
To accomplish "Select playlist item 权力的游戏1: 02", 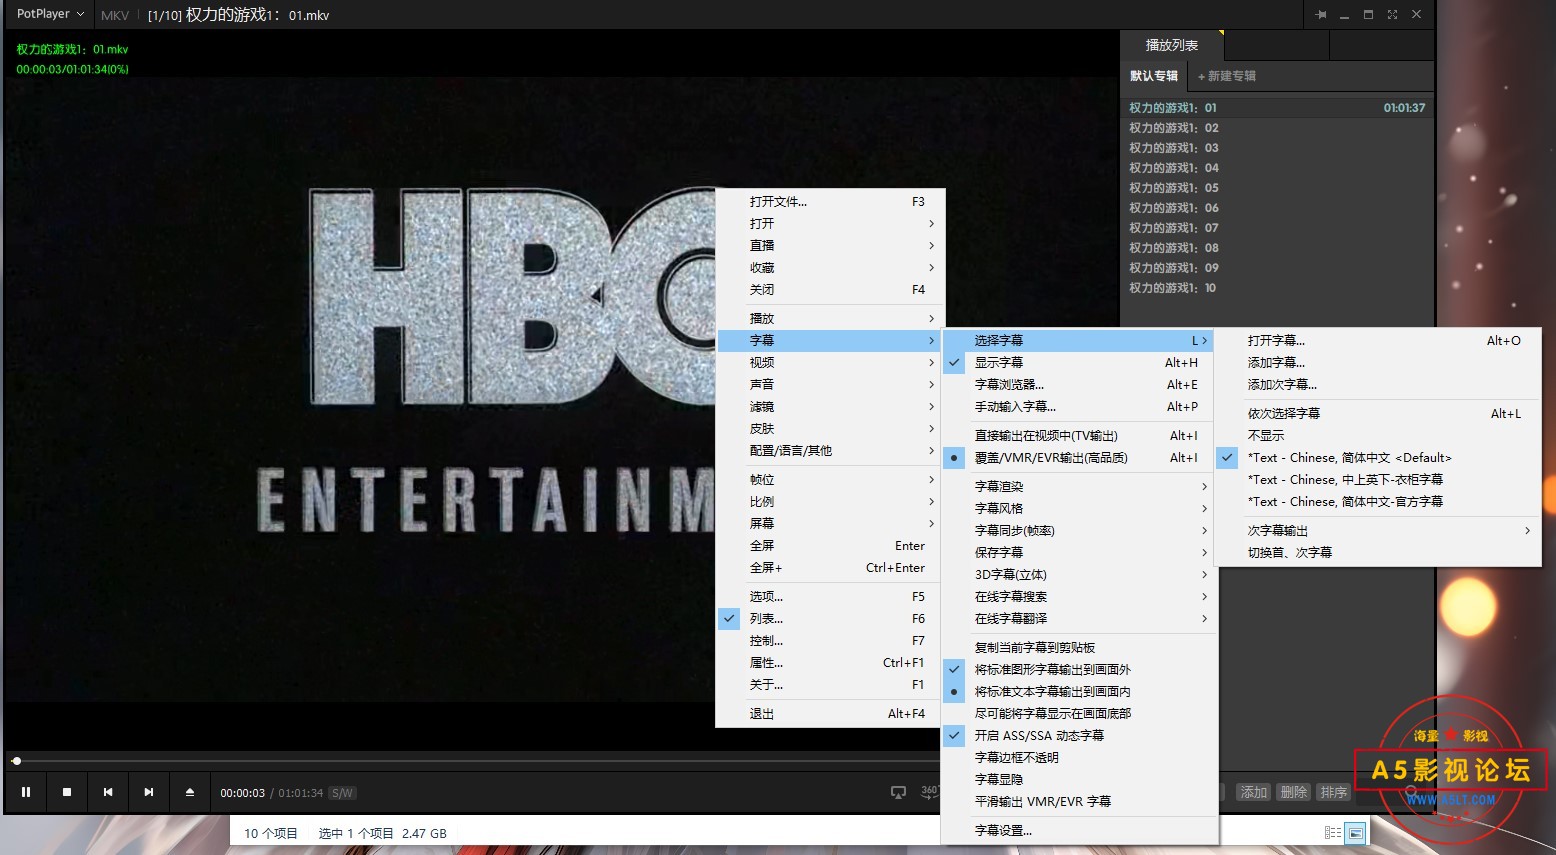I will pos(1277,128).
